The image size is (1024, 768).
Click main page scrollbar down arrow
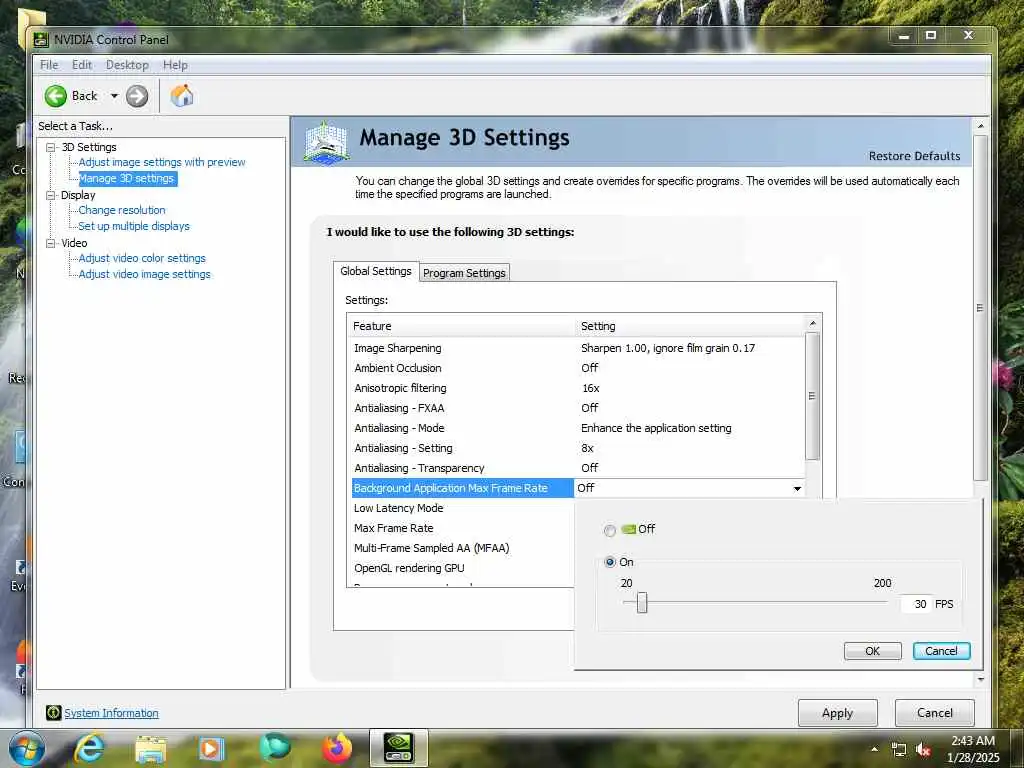pyautogui.click(x=980, y=680)
